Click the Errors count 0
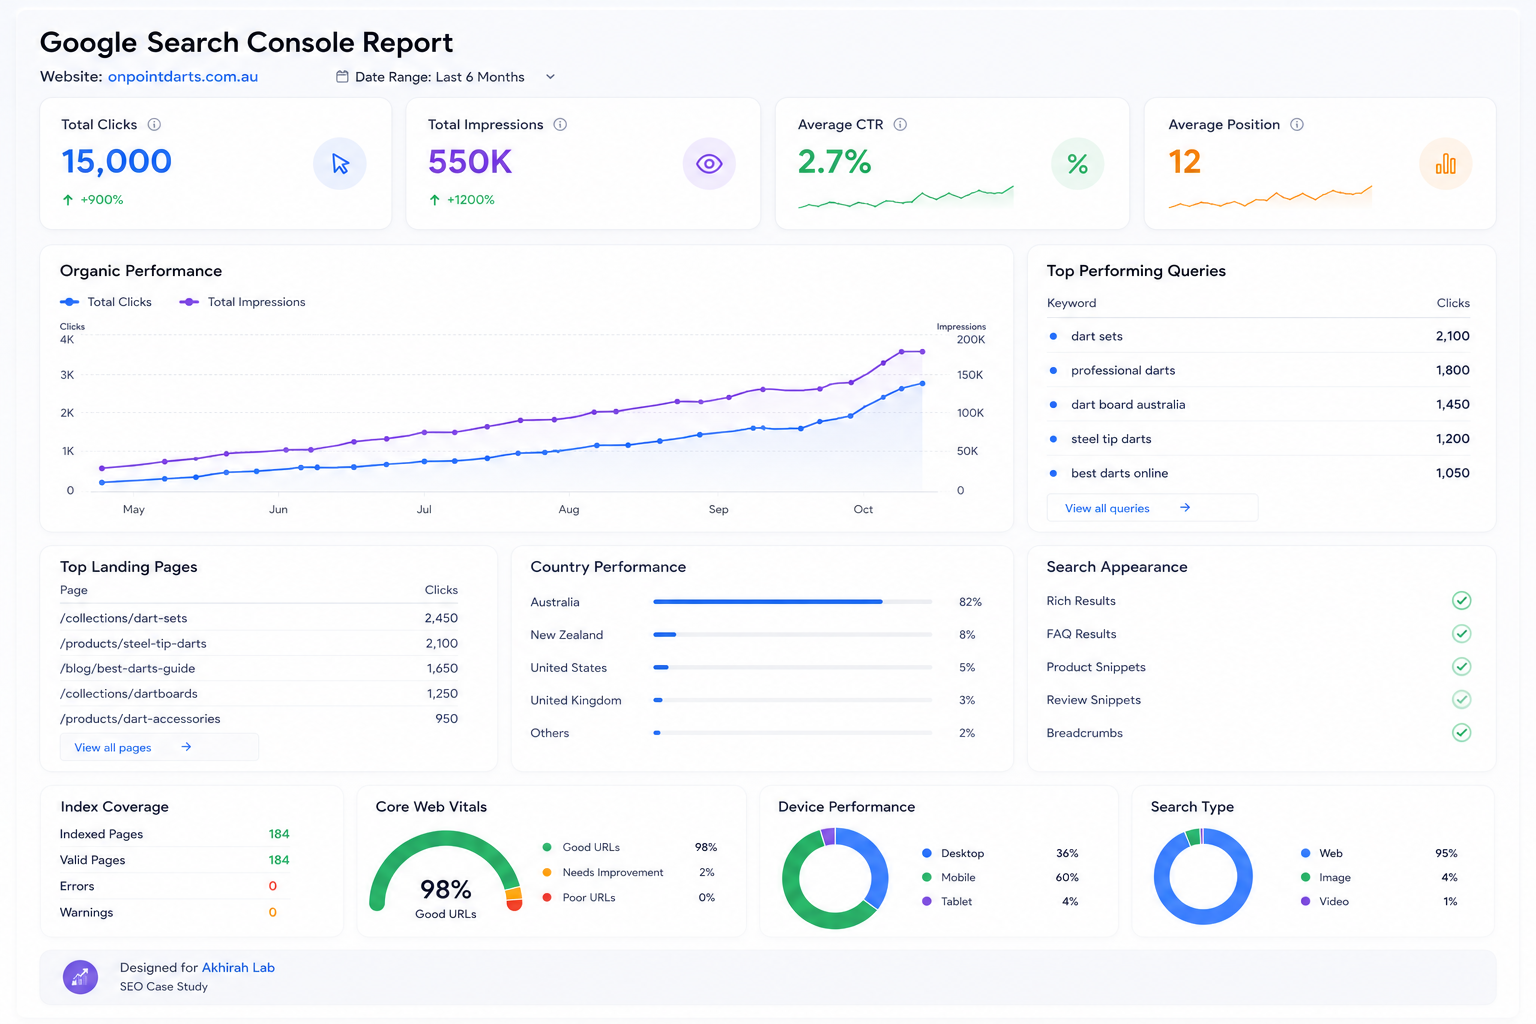 (273, 887)
